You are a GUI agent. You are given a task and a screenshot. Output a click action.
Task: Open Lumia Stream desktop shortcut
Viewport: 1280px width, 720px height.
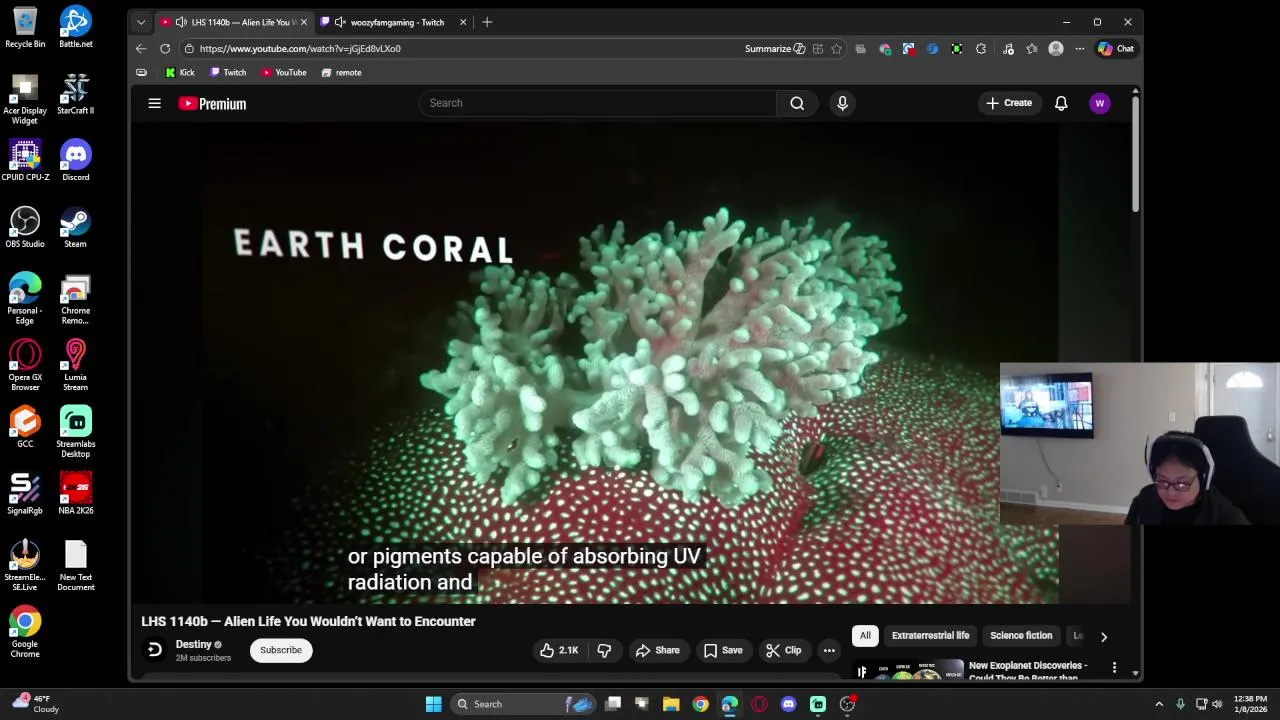point(76,365)
